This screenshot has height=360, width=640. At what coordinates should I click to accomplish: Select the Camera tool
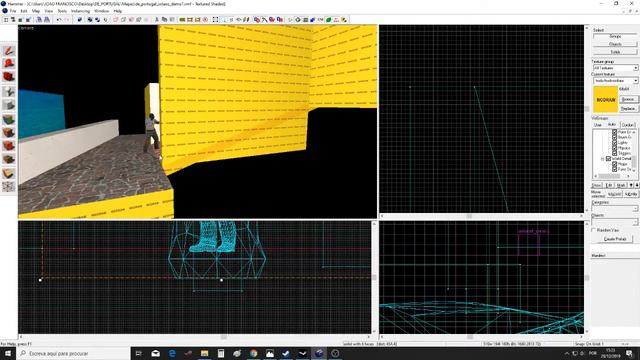9,77
